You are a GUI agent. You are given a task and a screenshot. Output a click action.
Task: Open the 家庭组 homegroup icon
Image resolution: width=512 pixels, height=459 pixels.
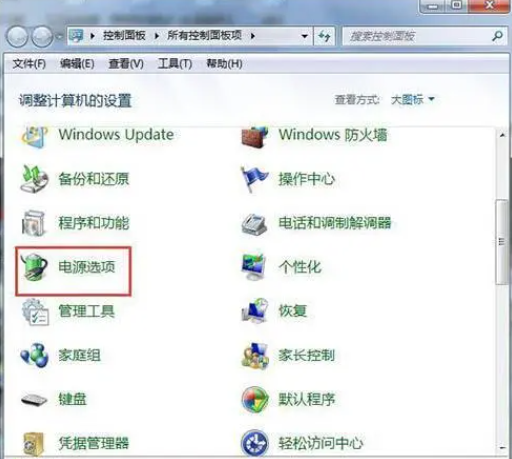click(34, 355)
